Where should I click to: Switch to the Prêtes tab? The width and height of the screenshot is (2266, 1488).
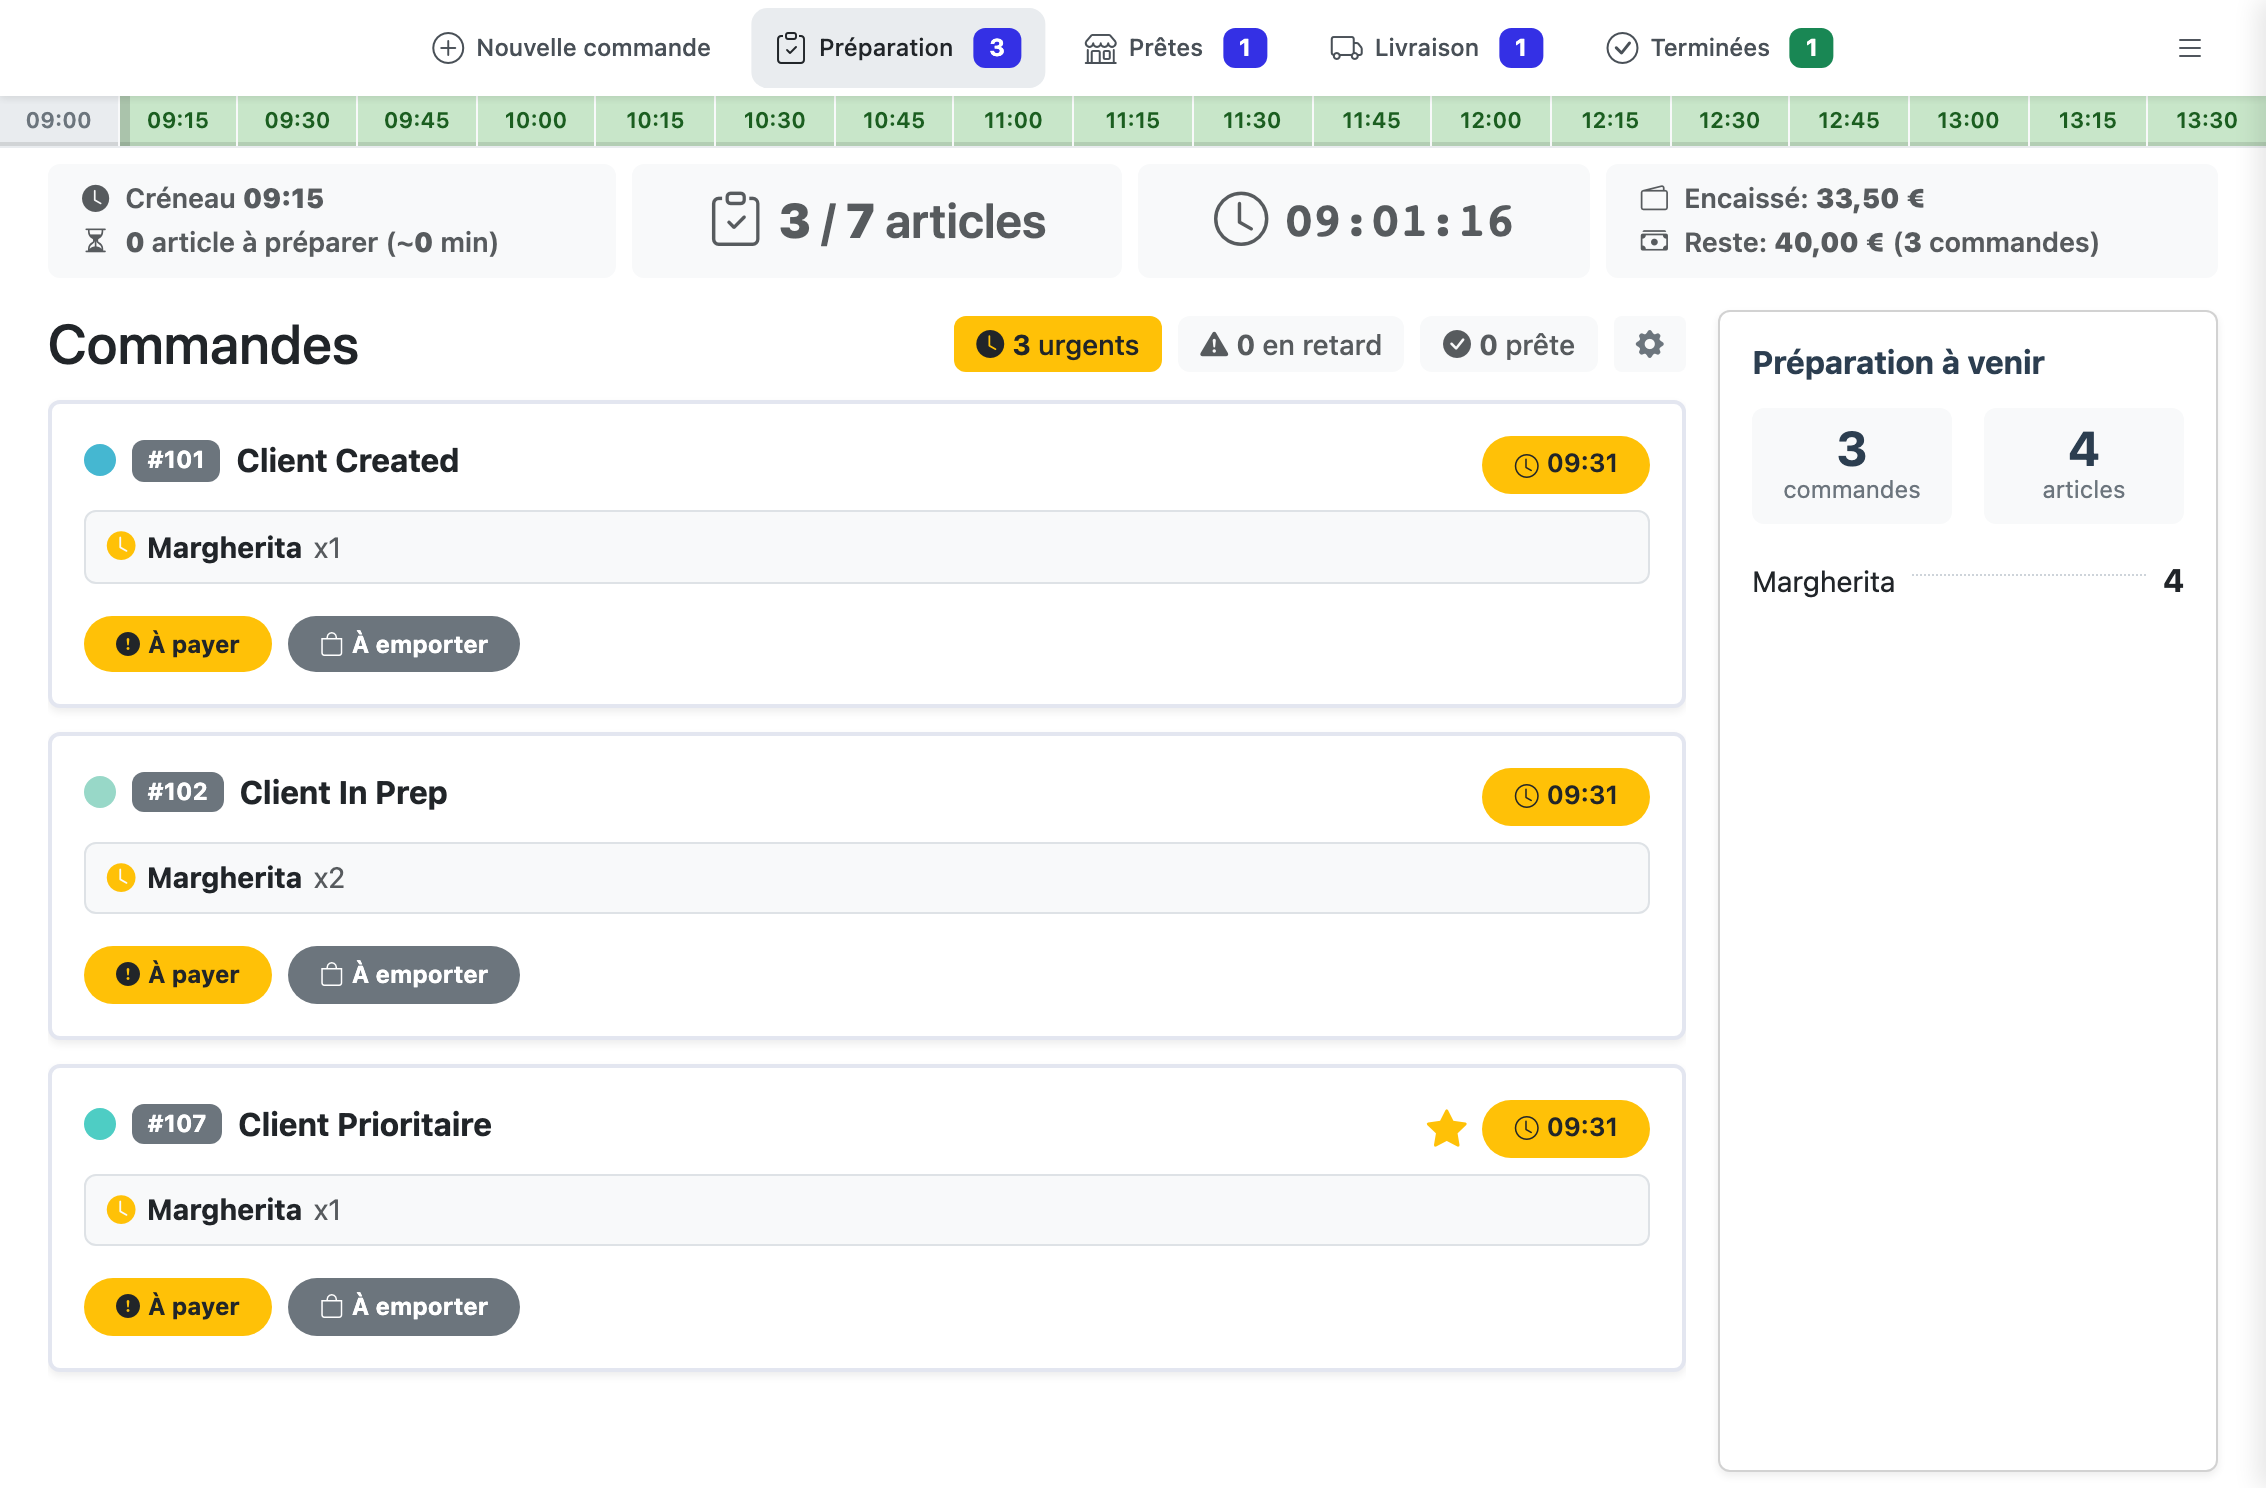(x=1175, y=48)
